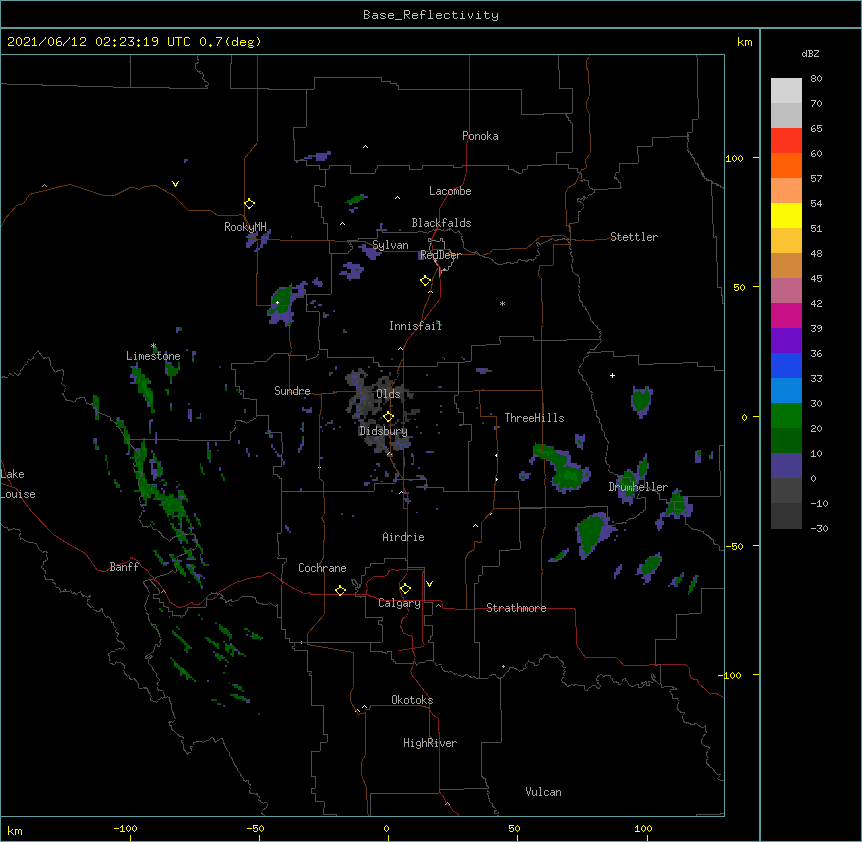
Task: Click the Olds town label
Action: point(388,394)
